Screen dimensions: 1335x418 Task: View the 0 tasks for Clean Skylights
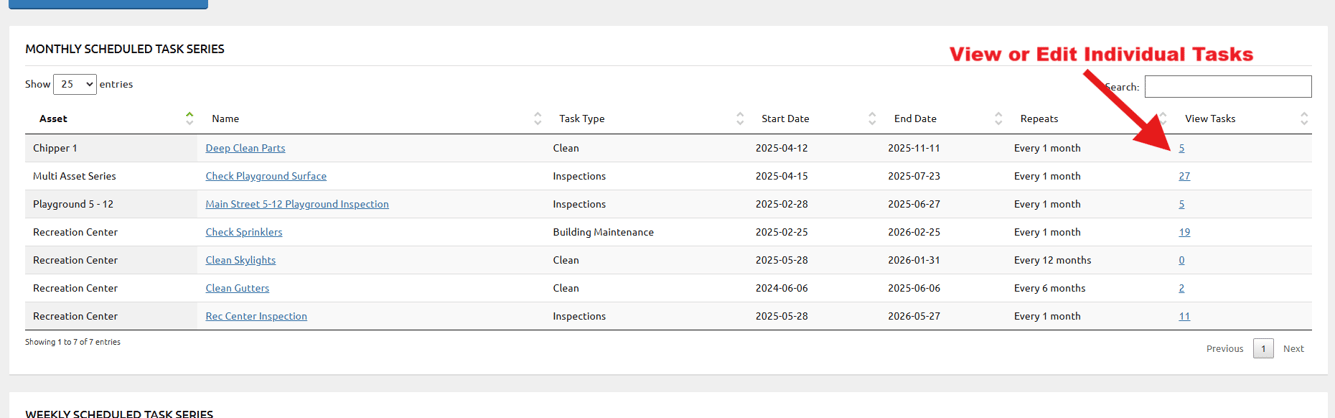click(1182, 260)
